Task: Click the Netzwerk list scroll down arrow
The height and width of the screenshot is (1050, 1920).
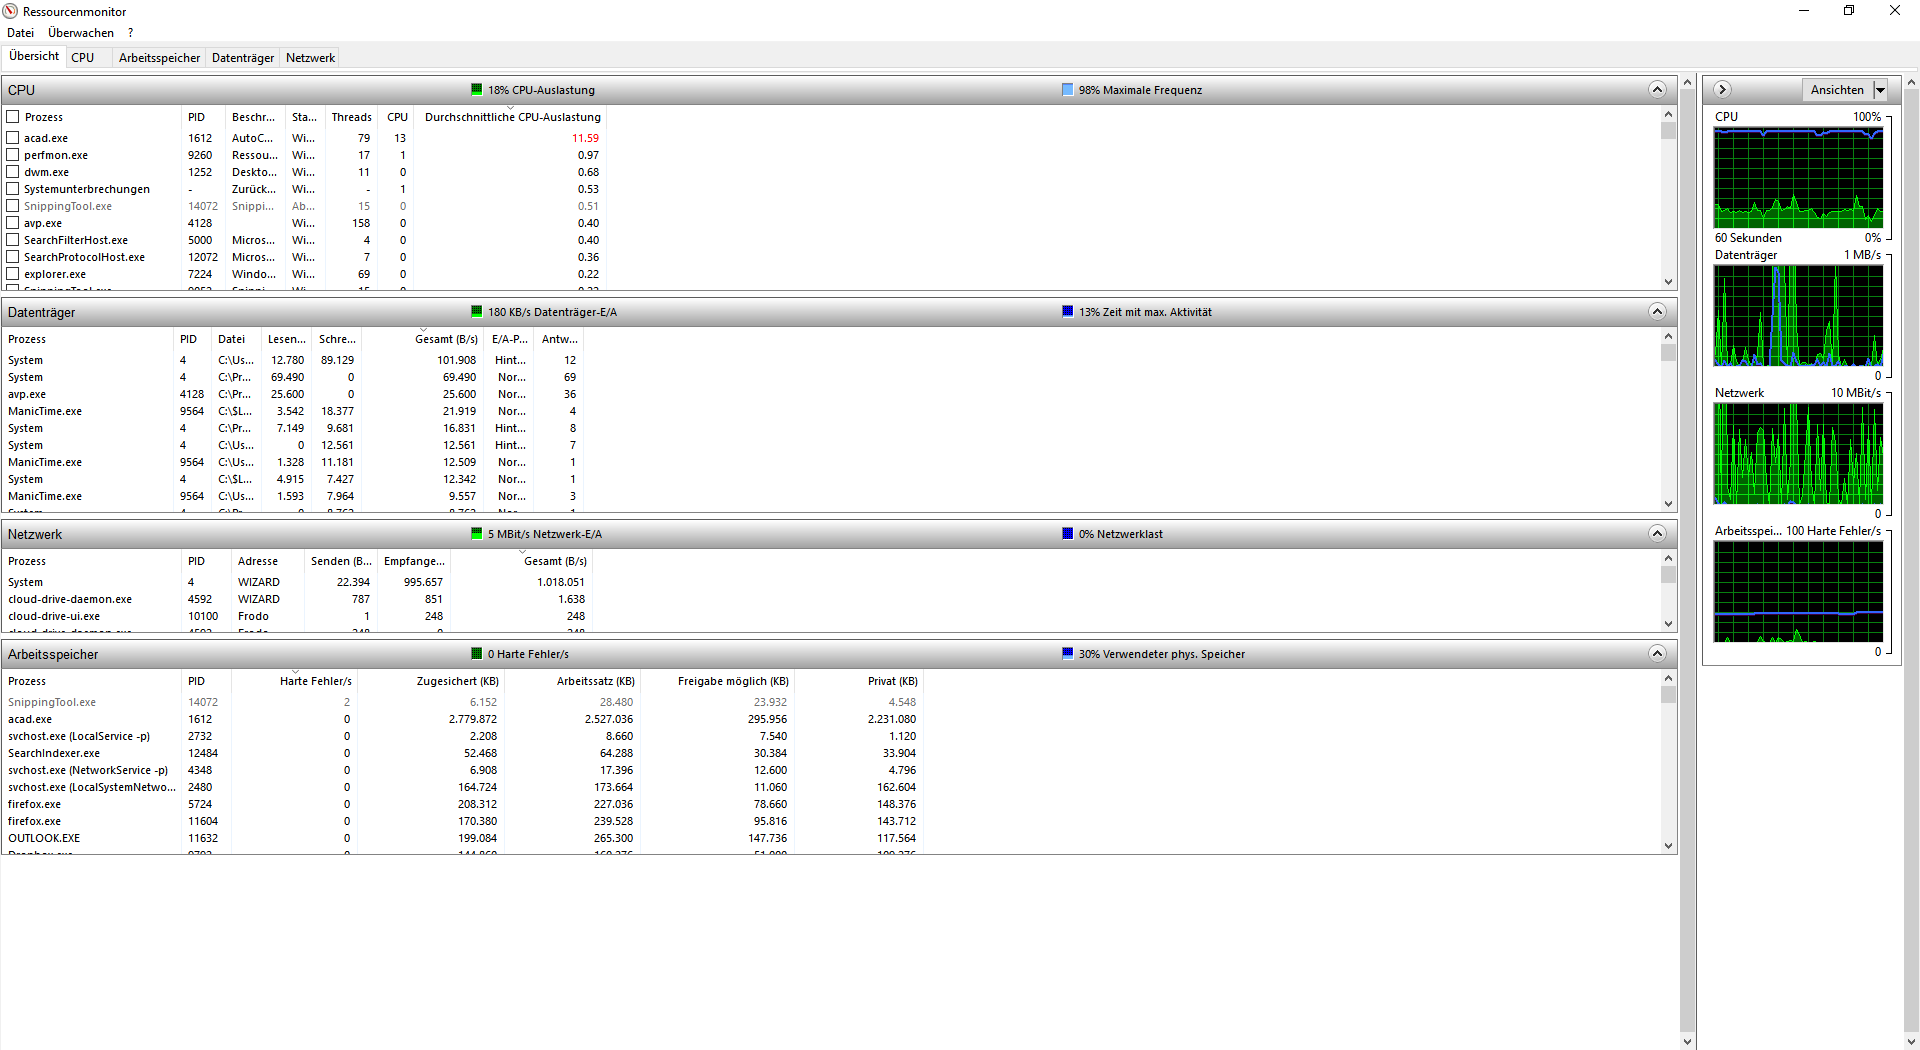Action: tap(1668, 624)
